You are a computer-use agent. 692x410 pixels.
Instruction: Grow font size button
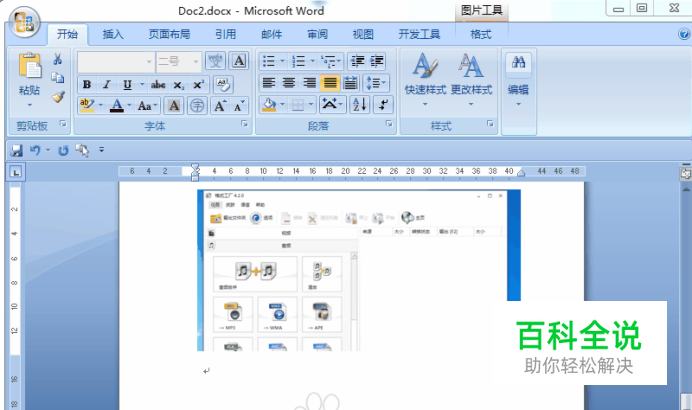(220, 105)
